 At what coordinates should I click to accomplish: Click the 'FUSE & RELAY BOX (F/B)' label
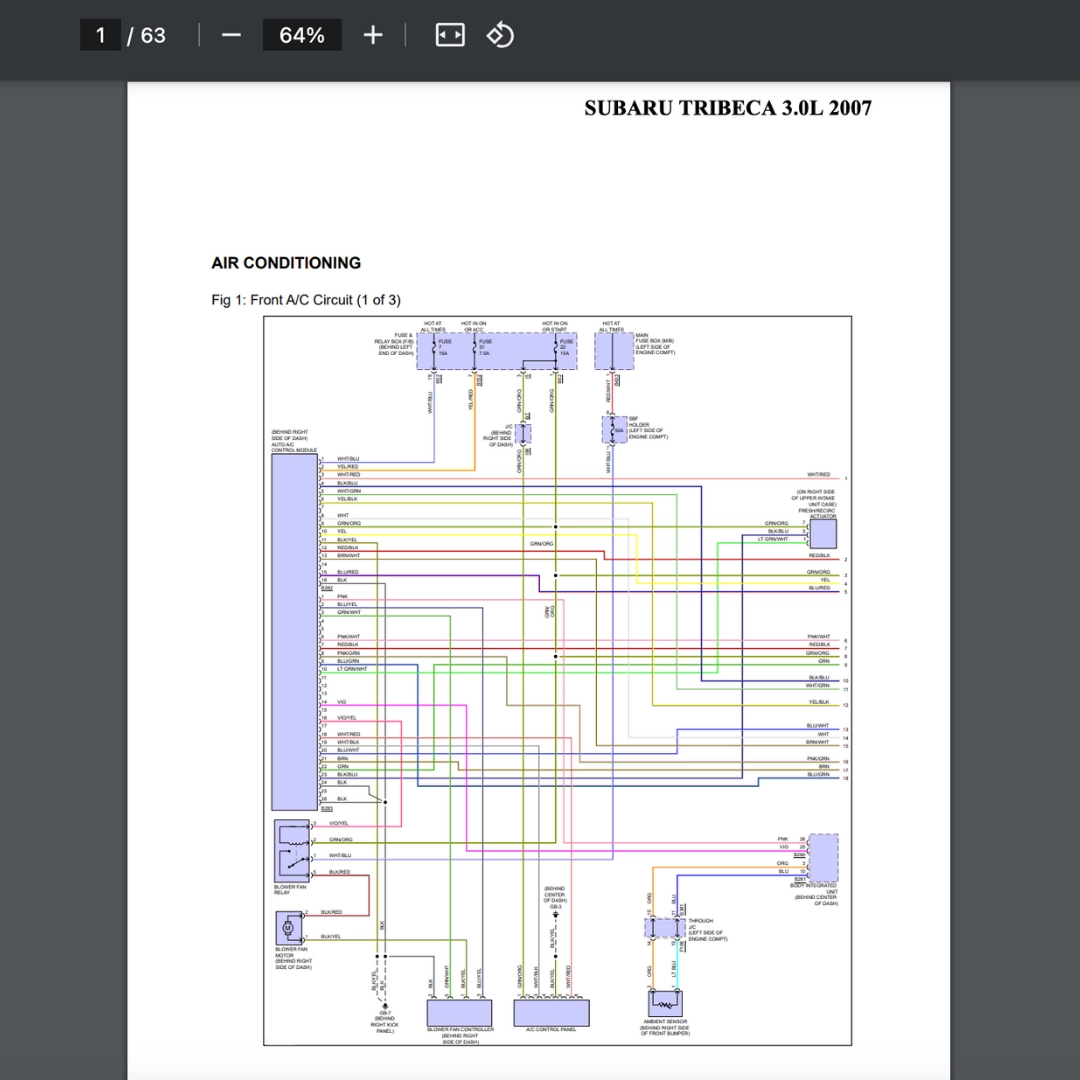click(x=394, y=338)
